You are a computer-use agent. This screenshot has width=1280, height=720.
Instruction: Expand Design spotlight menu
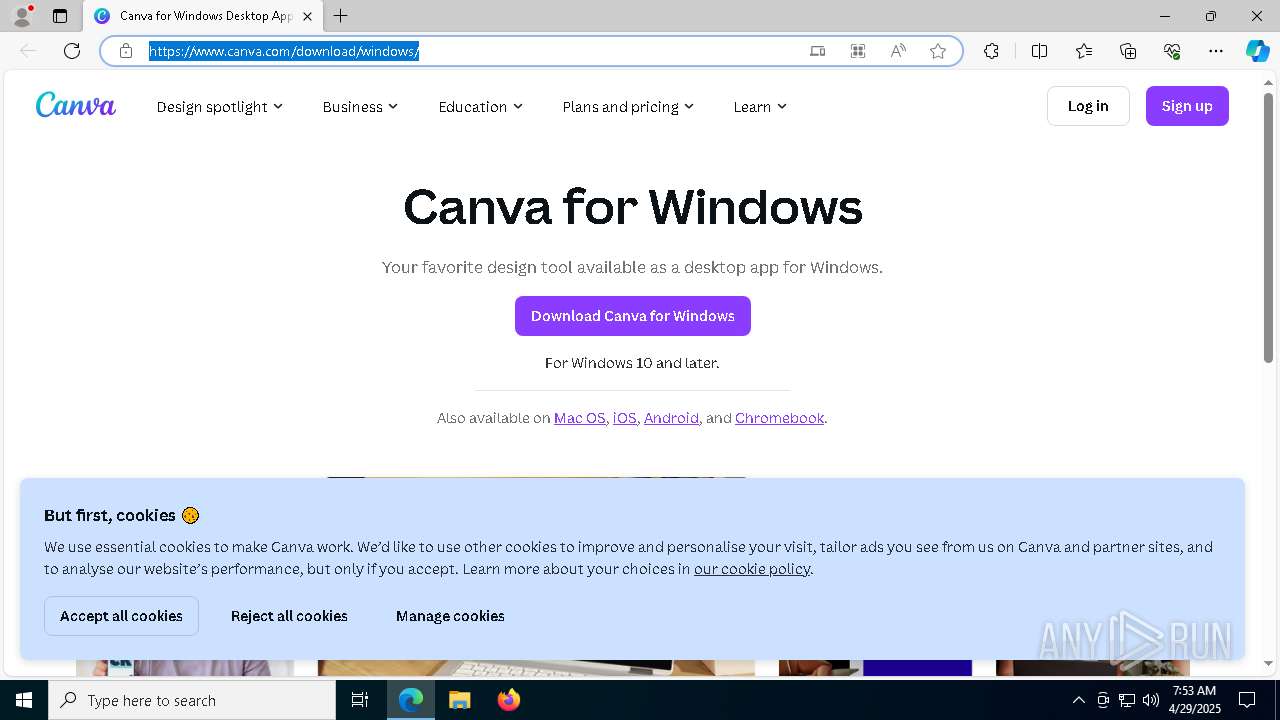point(219,106)
